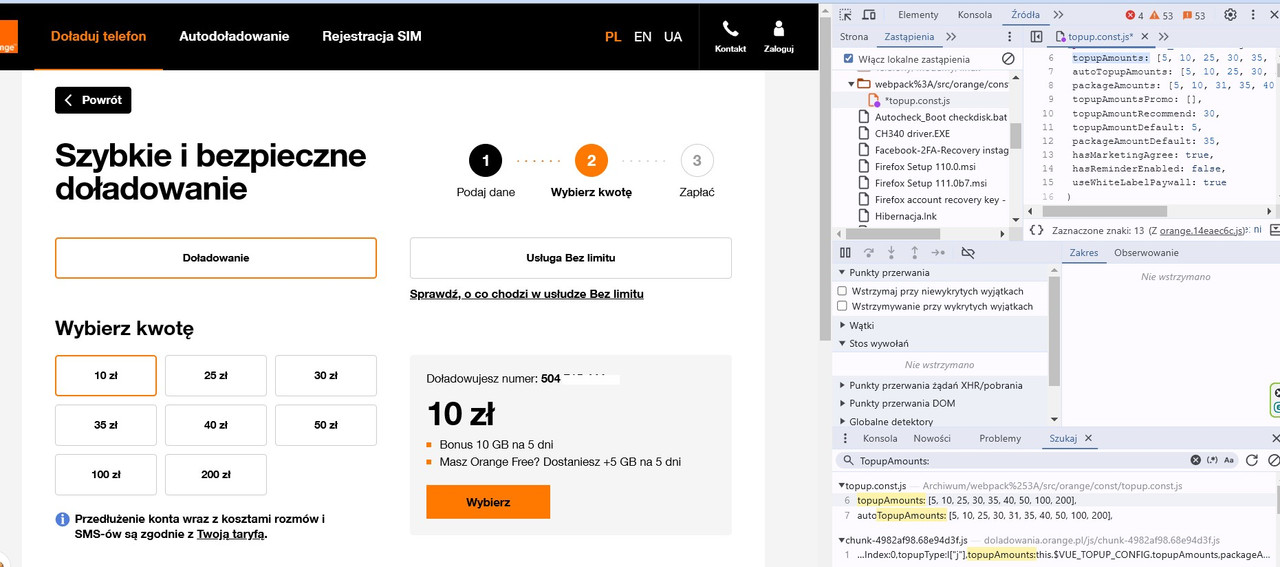Open 'Autodoładowanie' in site navigation
1280x567 pixels.
click(x=234, y=36)
